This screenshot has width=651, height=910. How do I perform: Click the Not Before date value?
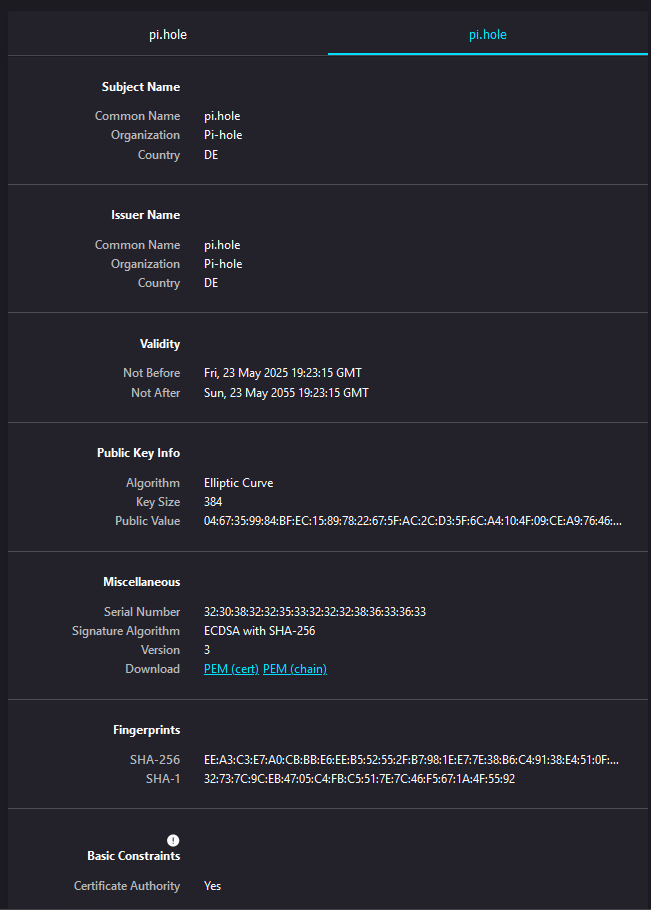pyautogui.click(x=283, y=373)
